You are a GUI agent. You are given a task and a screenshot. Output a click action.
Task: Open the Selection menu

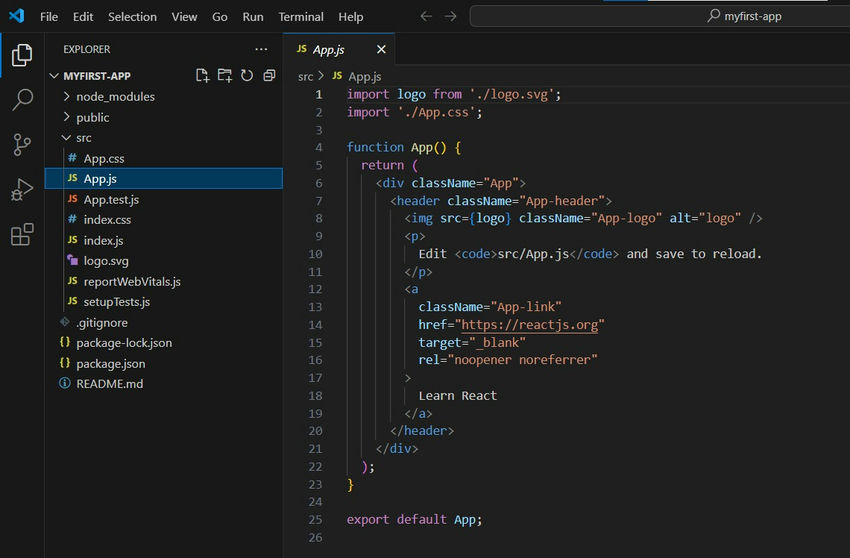pos(132,17)
